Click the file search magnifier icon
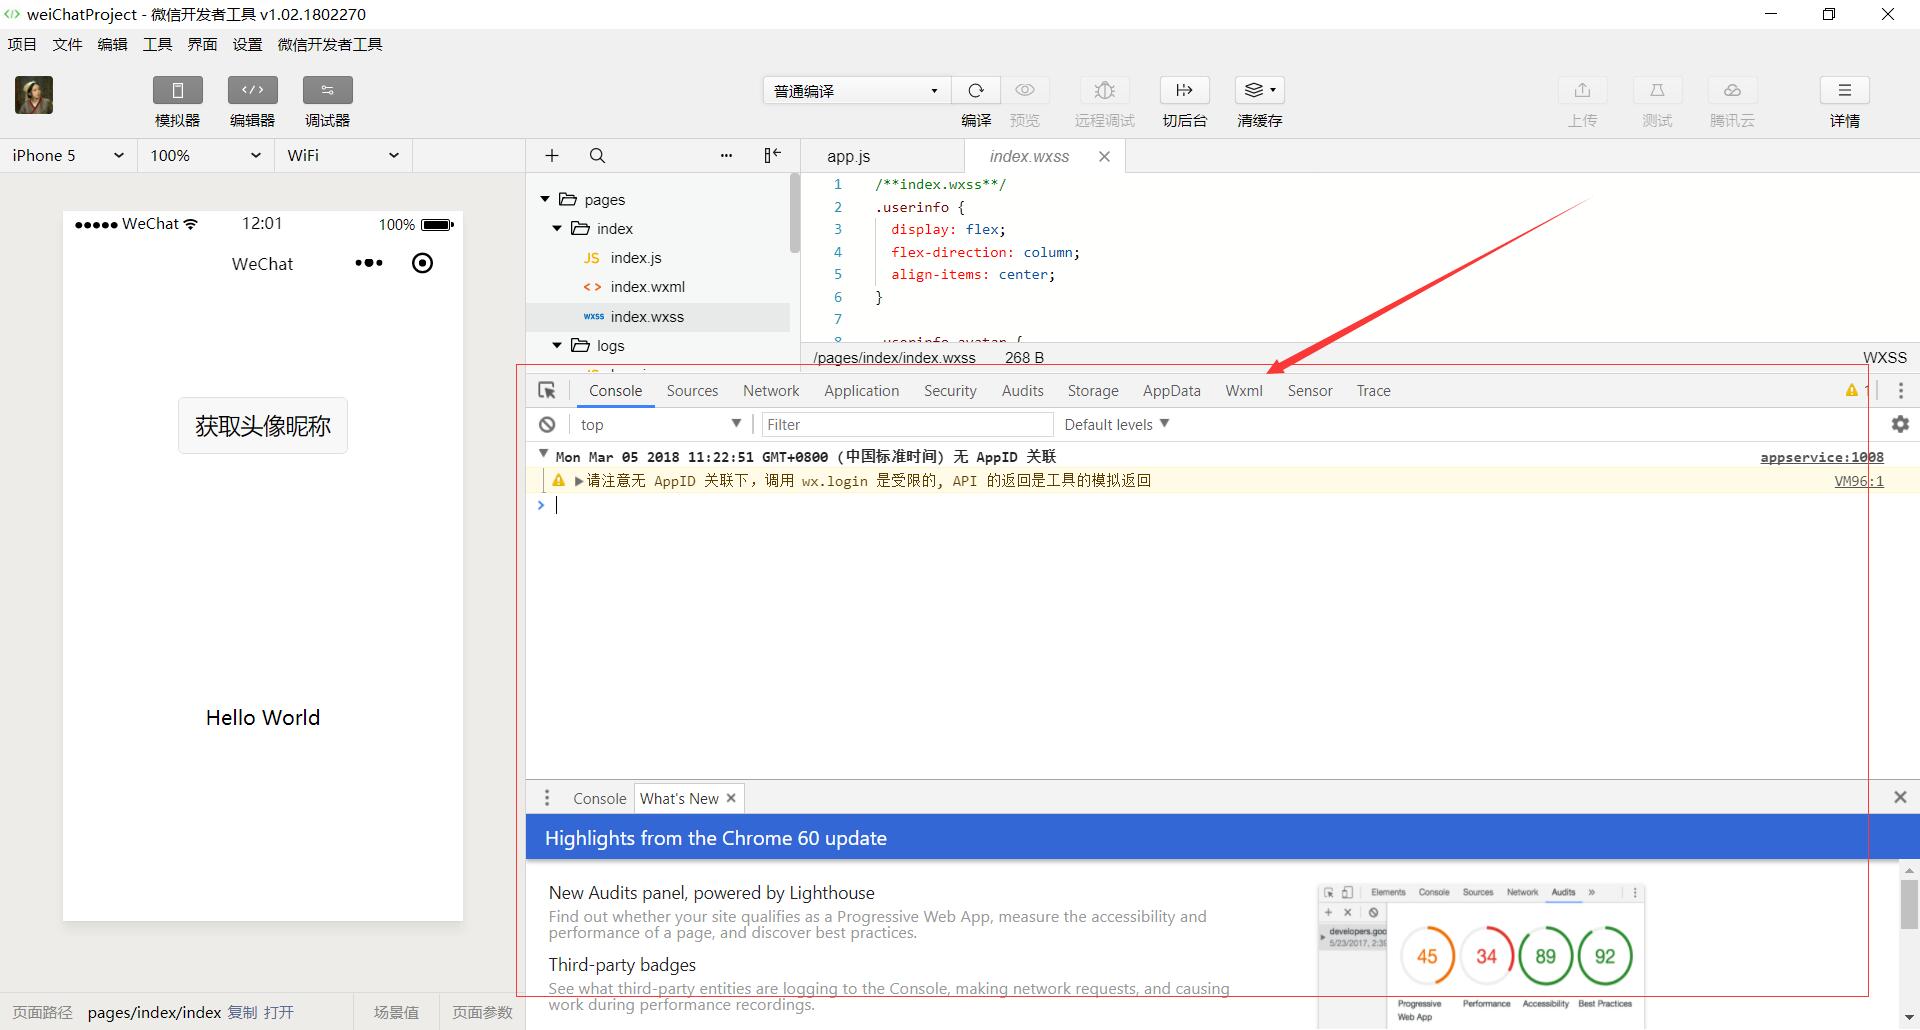Screen dimensions: 1920x1030 pyautogui.click(x=597, y=155)
